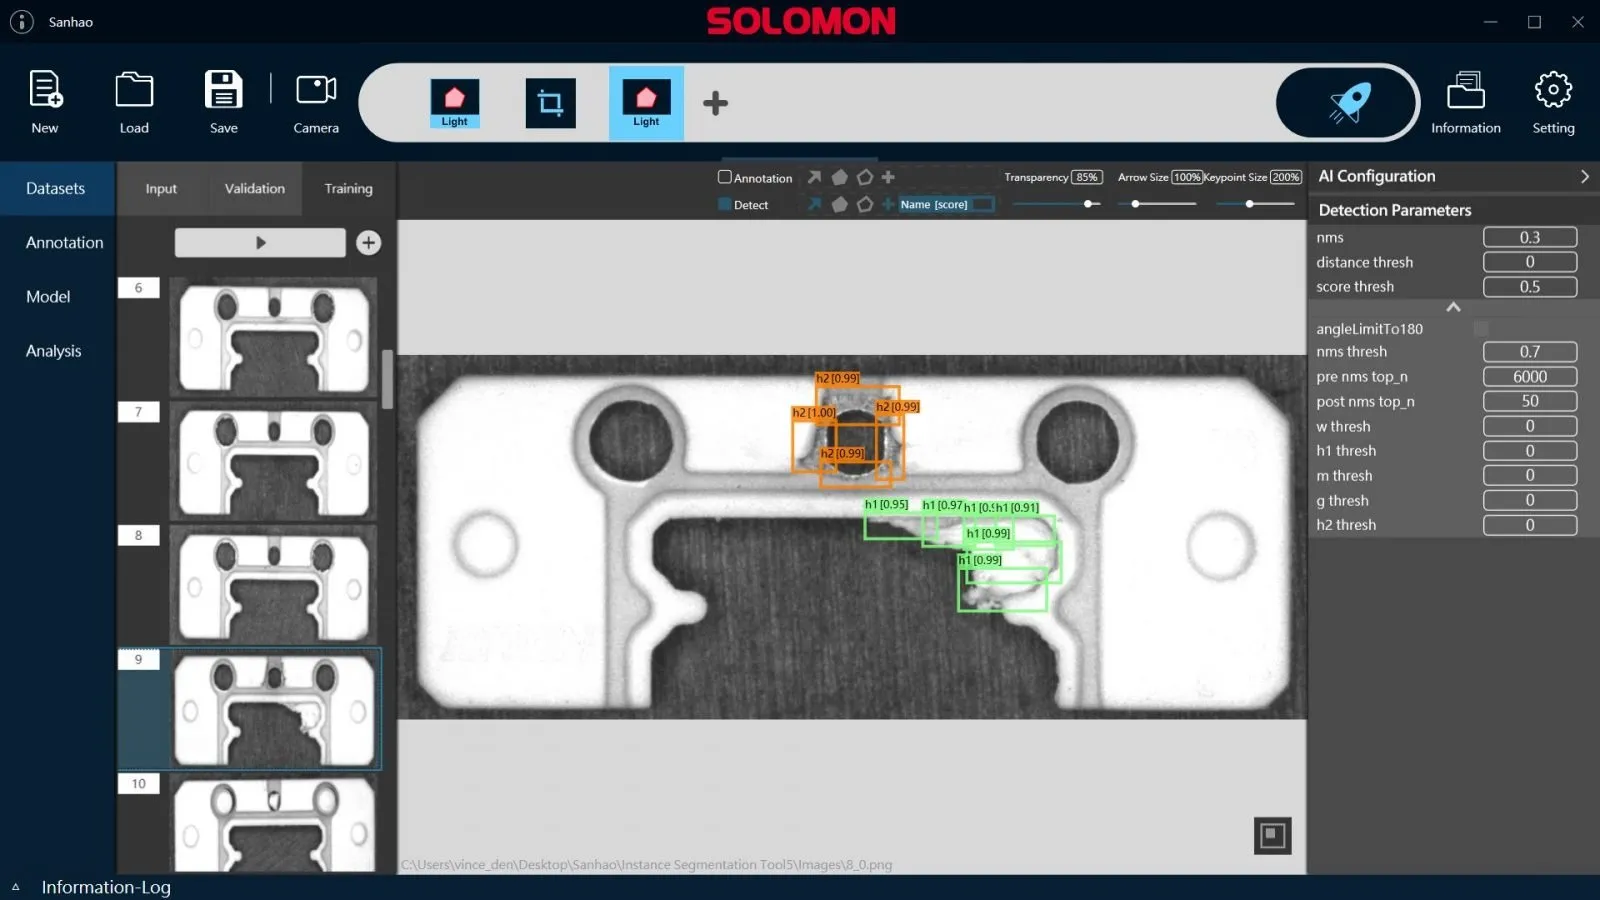Screen dimensions: 1600x900
Task: Select the highlighted second Light node
Action: [x=646, y=103]
